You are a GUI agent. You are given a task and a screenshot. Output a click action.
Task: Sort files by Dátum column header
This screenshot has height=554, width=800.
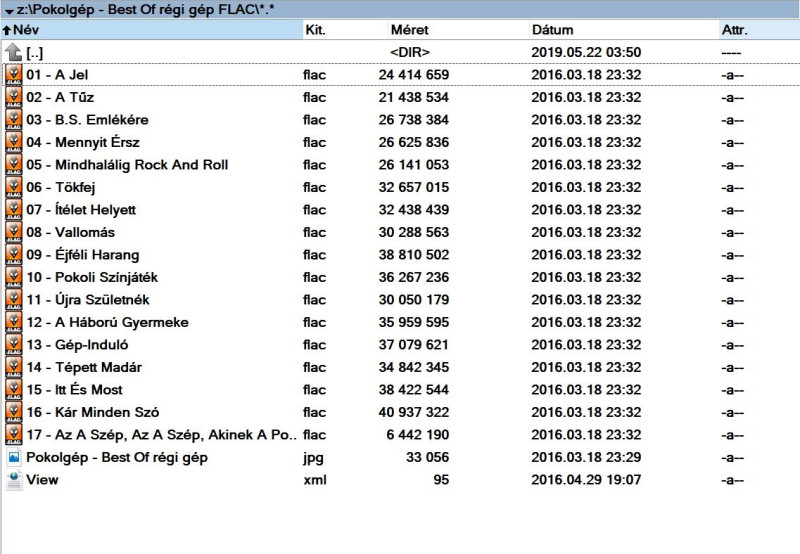pyautogui.click(x=623, y=30)
